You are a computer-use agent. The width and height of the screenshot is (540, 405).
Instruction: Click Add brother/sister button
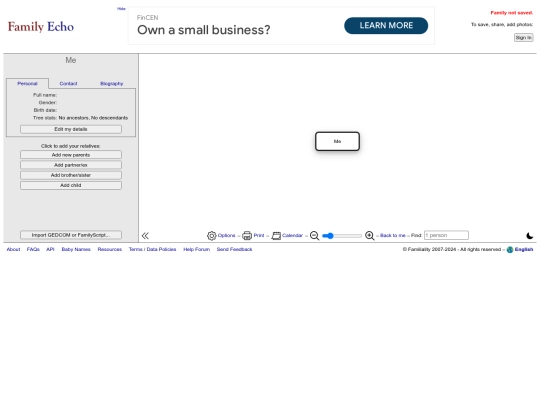coord(71,175)
